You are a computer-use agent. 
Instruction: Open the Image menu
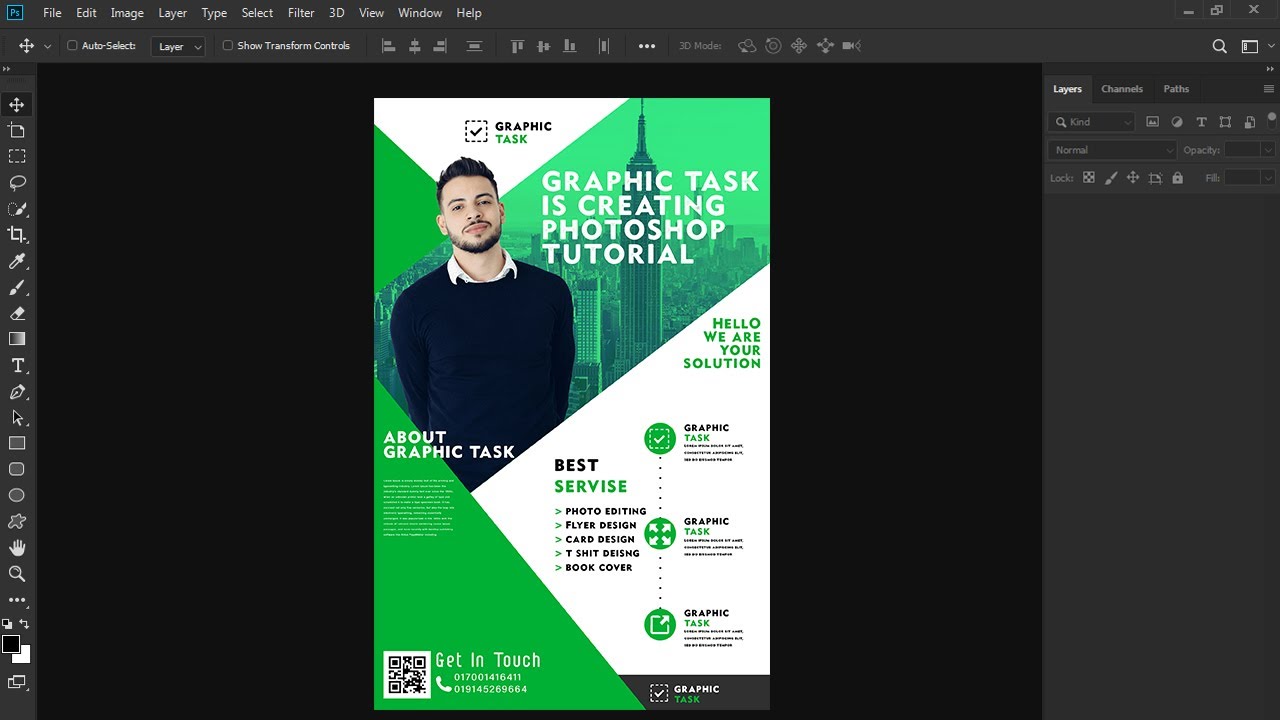127,13
